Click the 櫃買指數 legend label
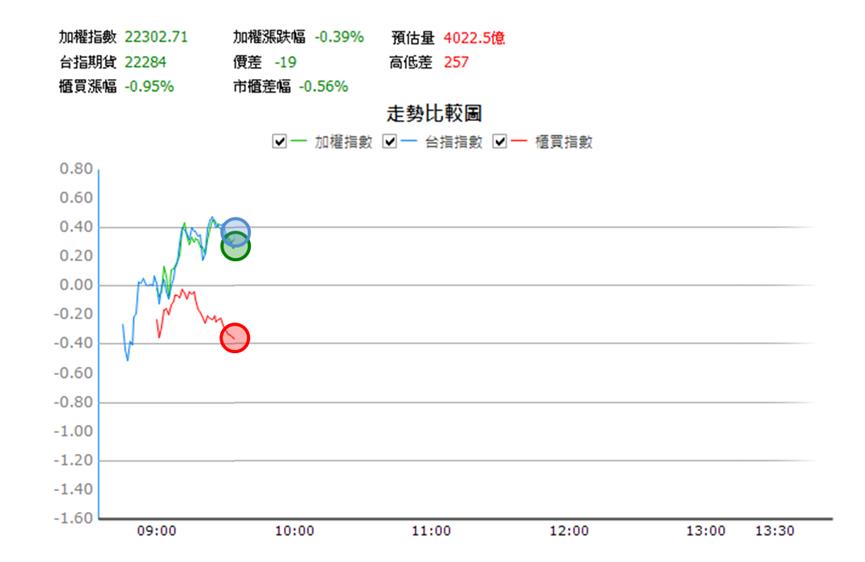Image resolution: width=865 pixels, height=562 pixels. (564, 142)
